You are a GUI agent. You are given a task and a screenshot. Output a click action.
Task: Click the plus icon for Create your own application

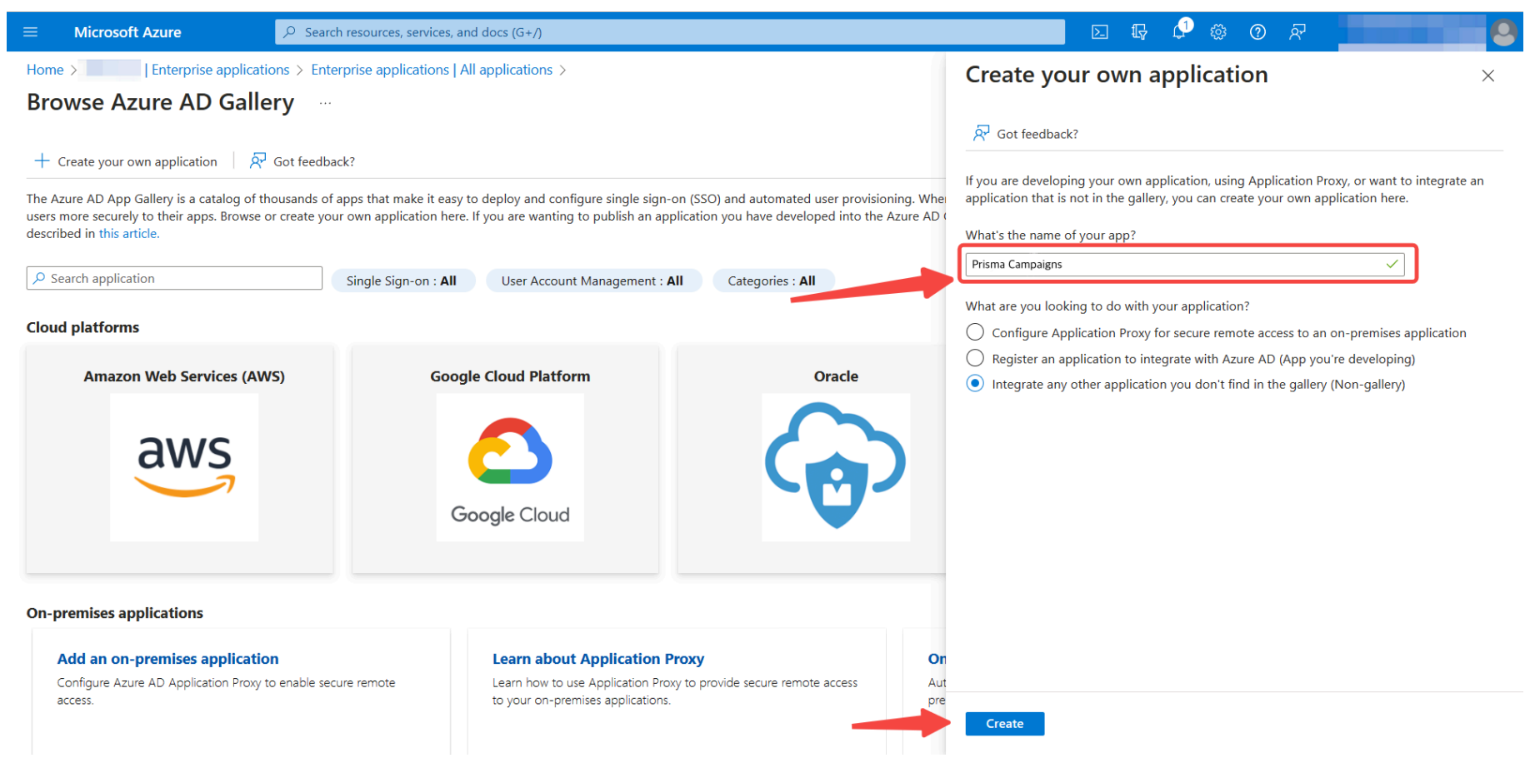tap(42, 161)
